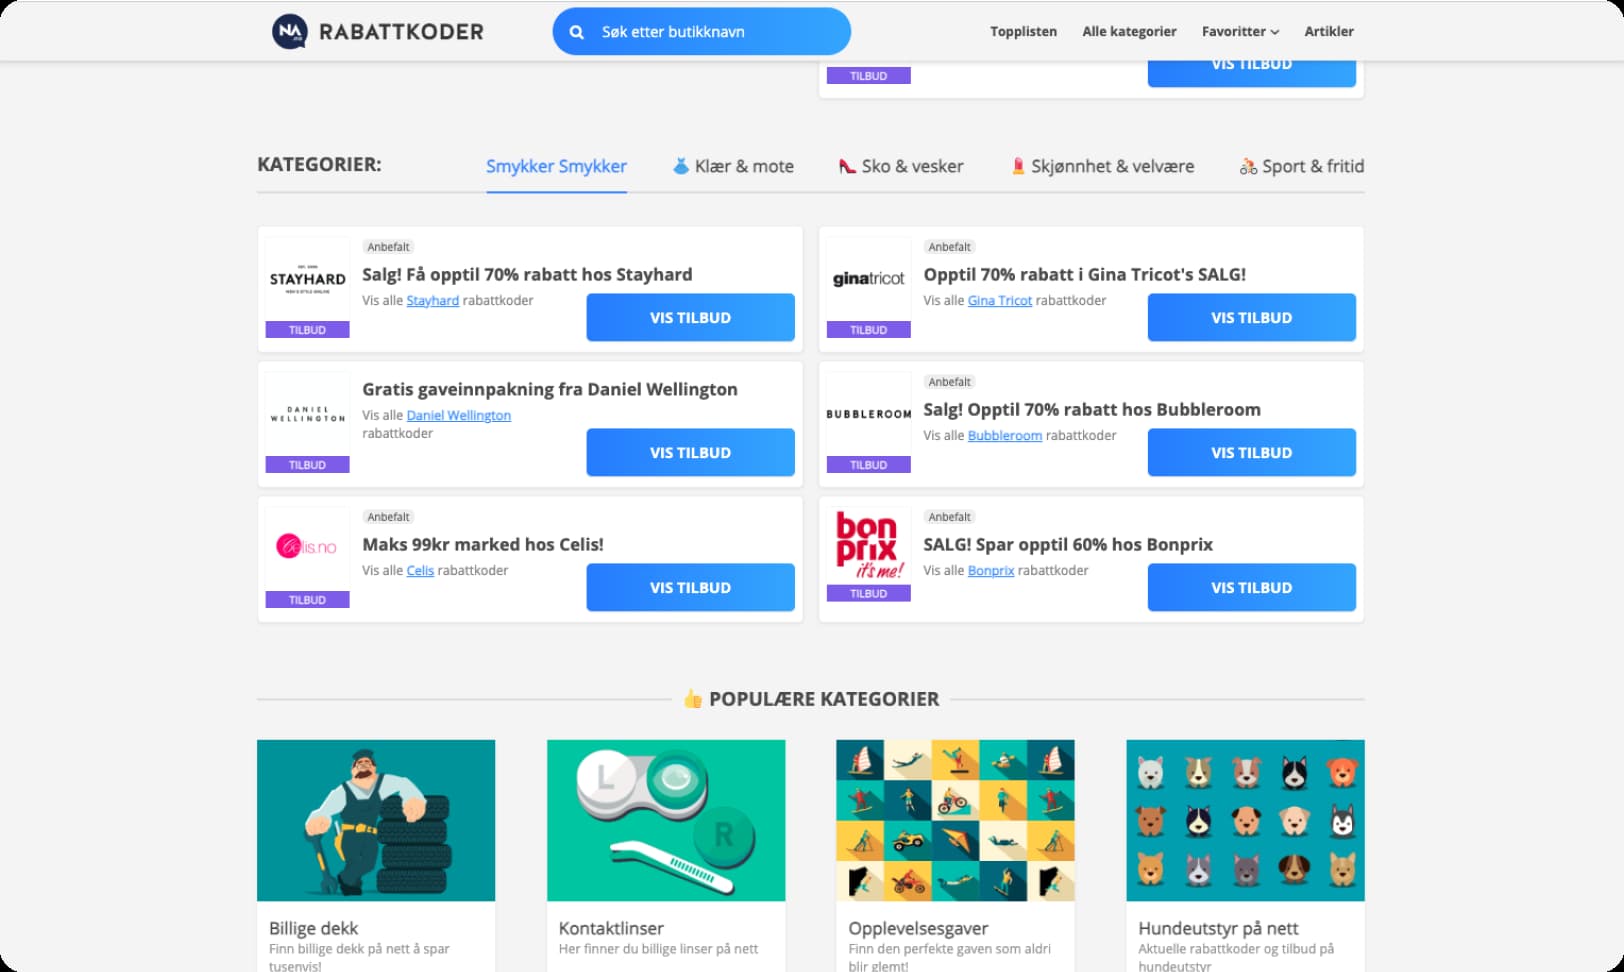Viewport: 1624px width, 972px height.
Task: Select the Skjønnhet & velvære category tab
Action: click(x=1102, y=166)
